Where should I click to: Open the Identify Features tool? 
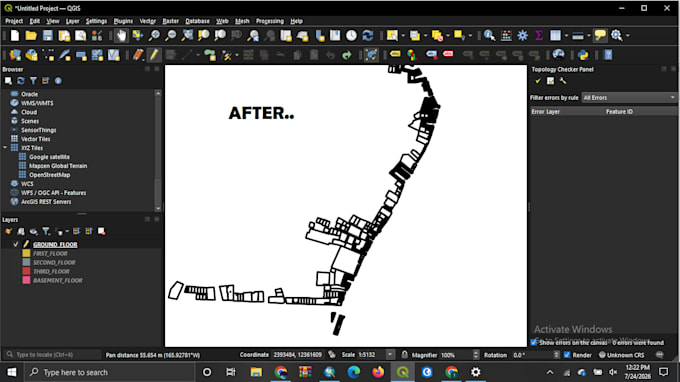tap(489, 36)
